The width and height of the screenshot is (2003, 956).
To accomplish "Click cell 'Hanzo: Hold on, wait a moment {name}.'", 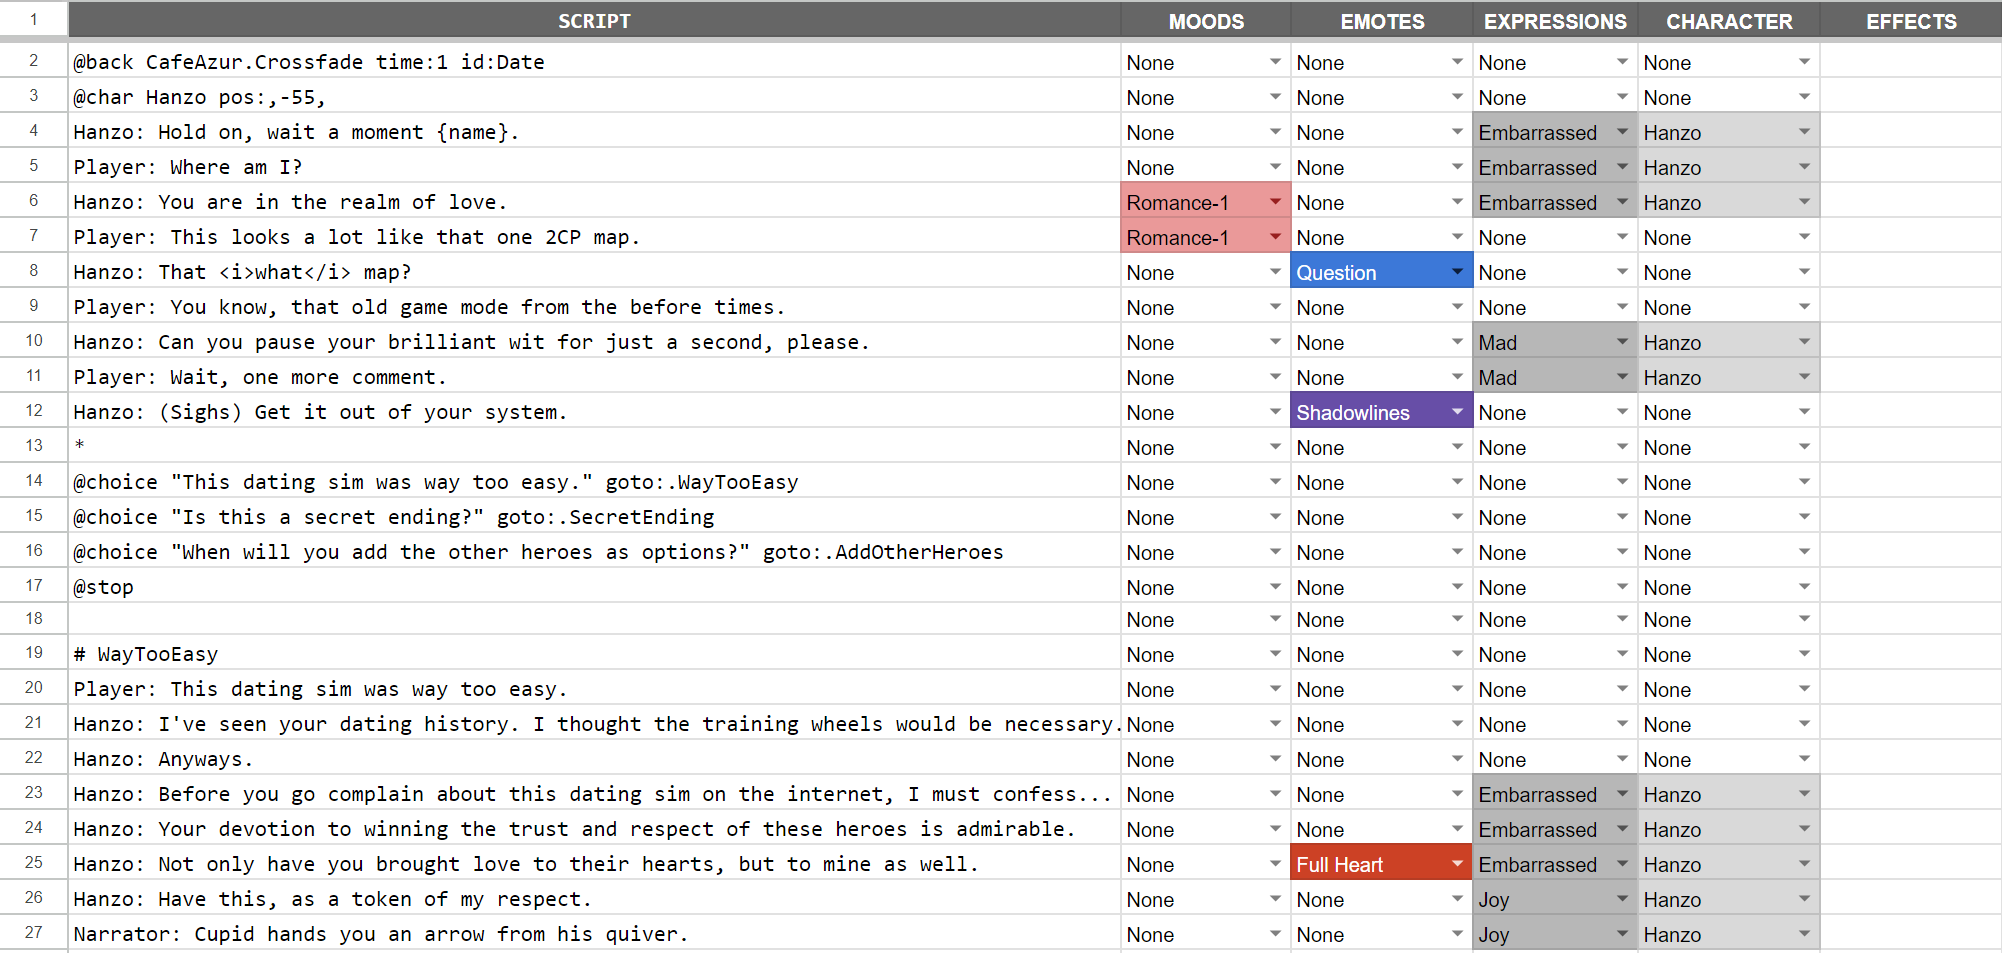I will point(594,132).
